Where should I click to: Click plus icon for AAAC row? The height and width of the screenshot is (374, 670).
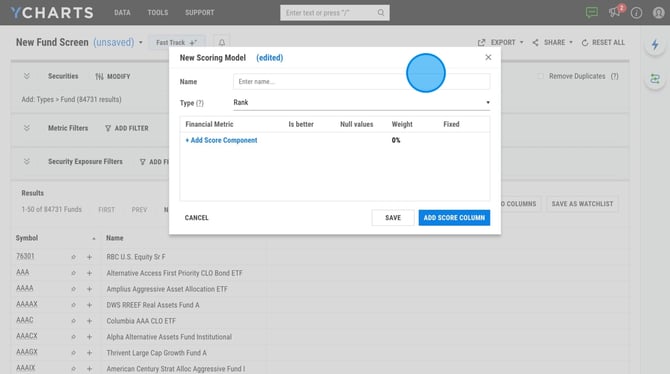pos(89,321)
